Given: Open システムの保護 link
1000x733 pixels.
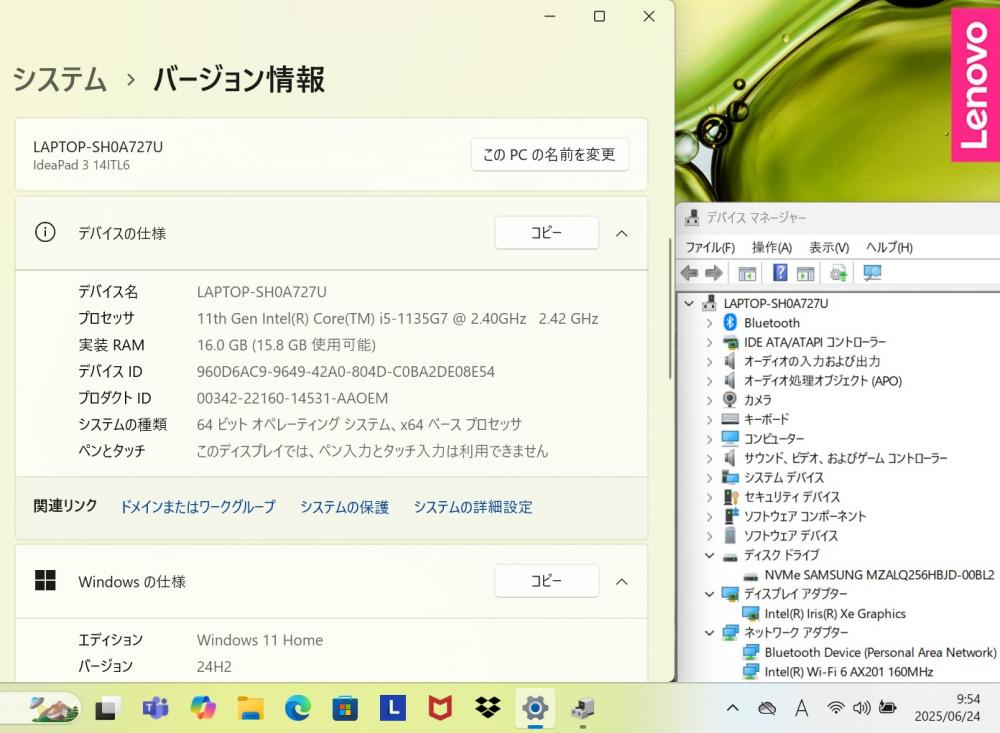Looking at the screenshot, I should pos(344,507).
